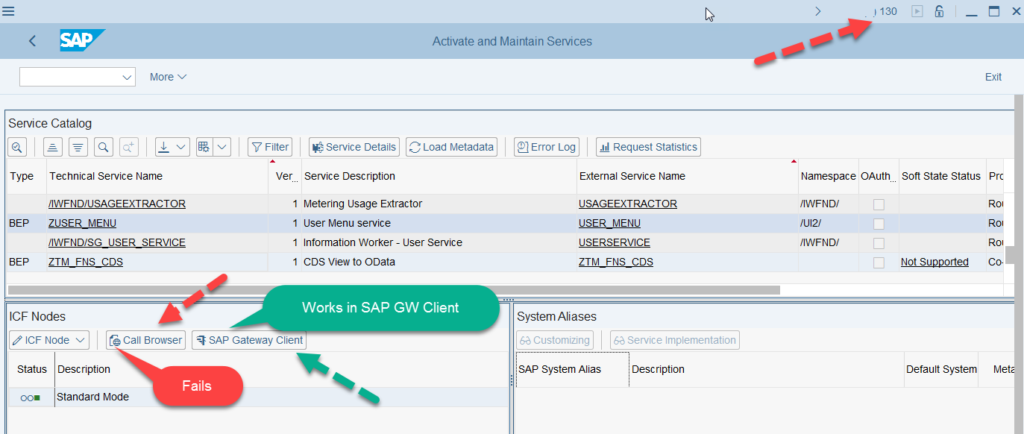This screenshot has width=1024, height=434.
Task: Select 'CDS View to OData' cell
Action: (x=439, y=262)
